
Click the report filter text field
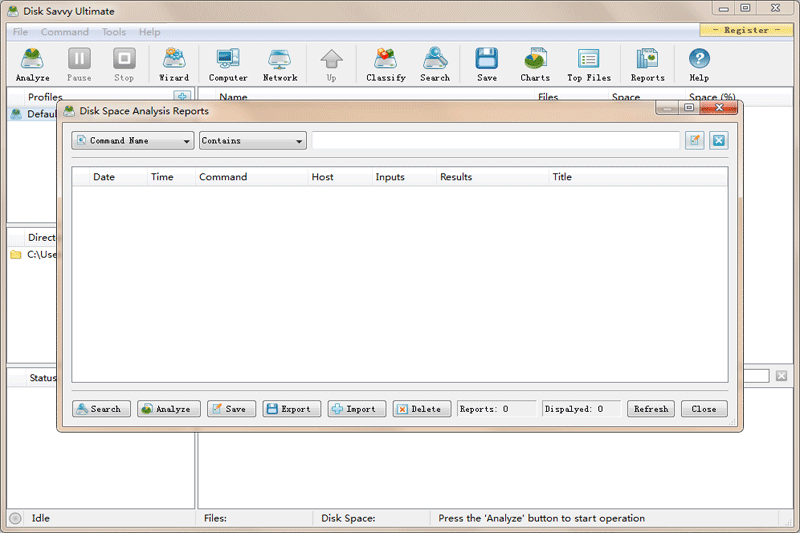(x=495, y=141)
